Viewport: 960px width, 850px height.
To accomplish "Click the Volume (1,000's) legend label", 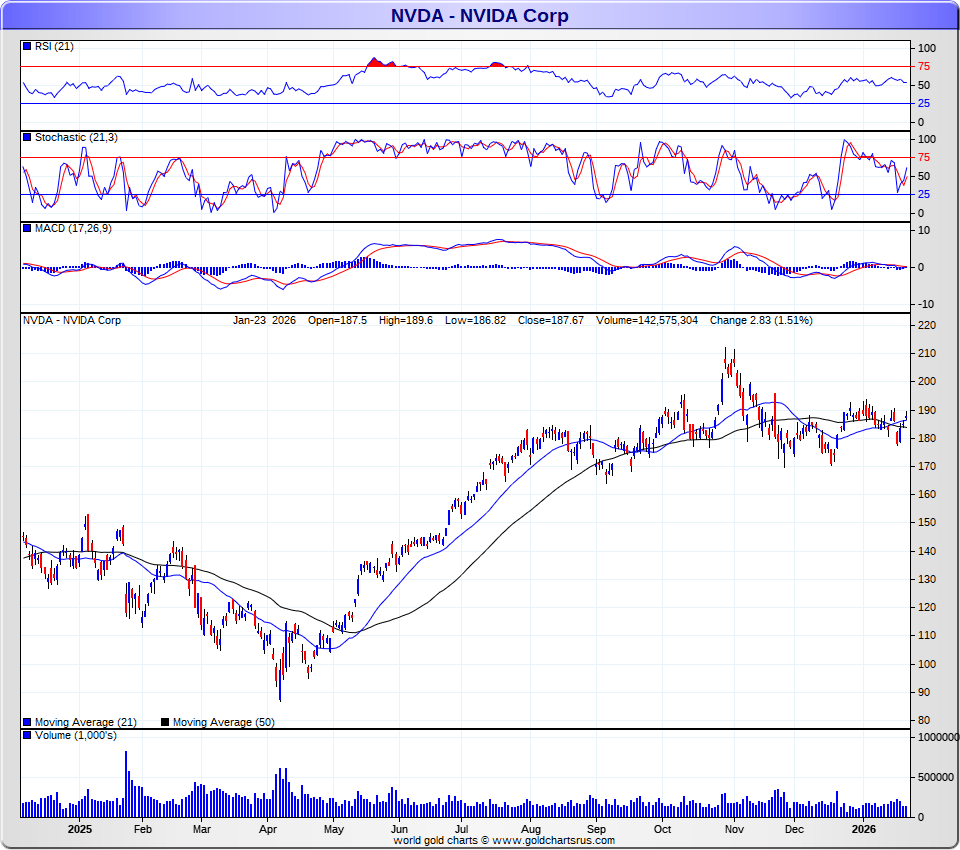I will click(75, 735).
